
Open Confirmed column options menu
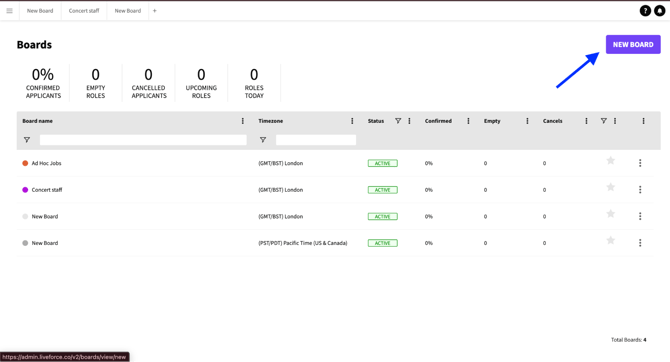(468, 121)
